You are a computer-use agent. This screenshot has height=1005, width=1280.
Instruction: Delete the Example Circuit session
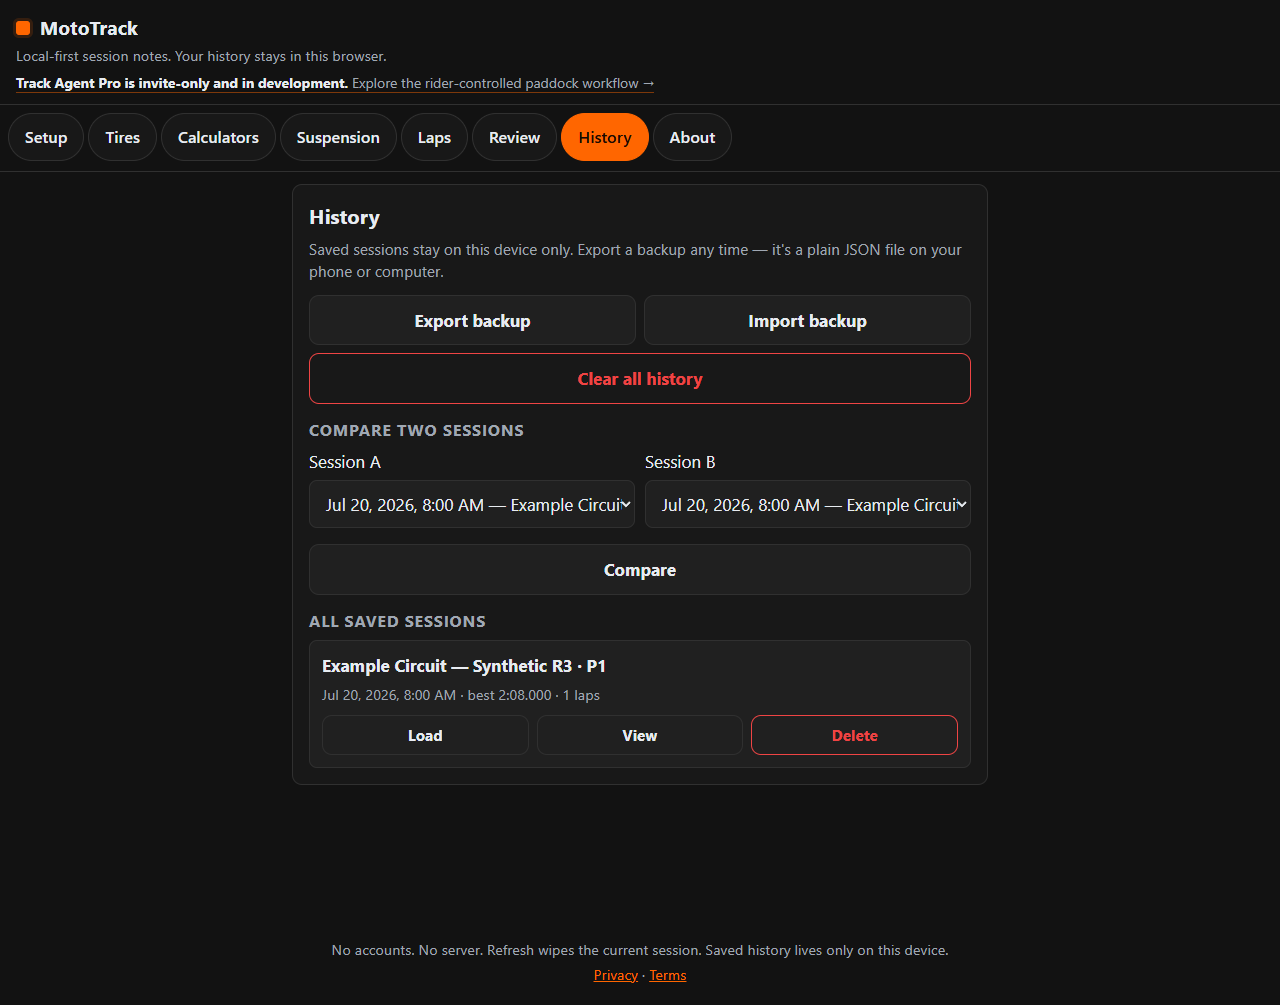coord(854,735)
